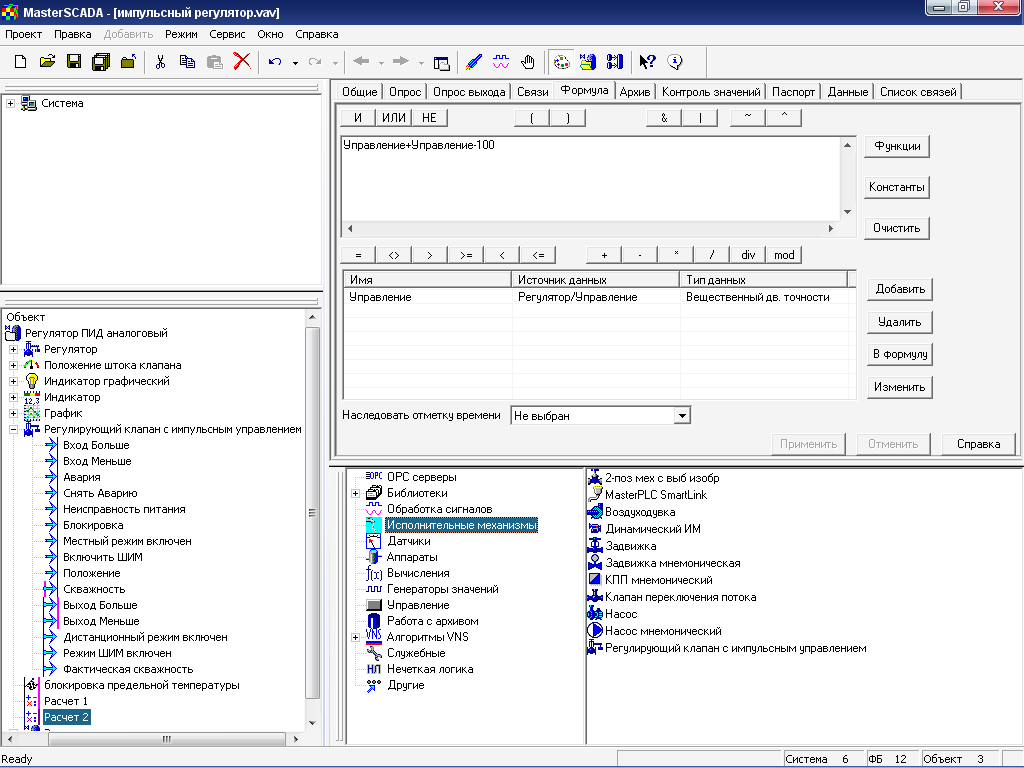Click the Copy toolbar icon
The image size is (1024, 768).
coord(187,62)
